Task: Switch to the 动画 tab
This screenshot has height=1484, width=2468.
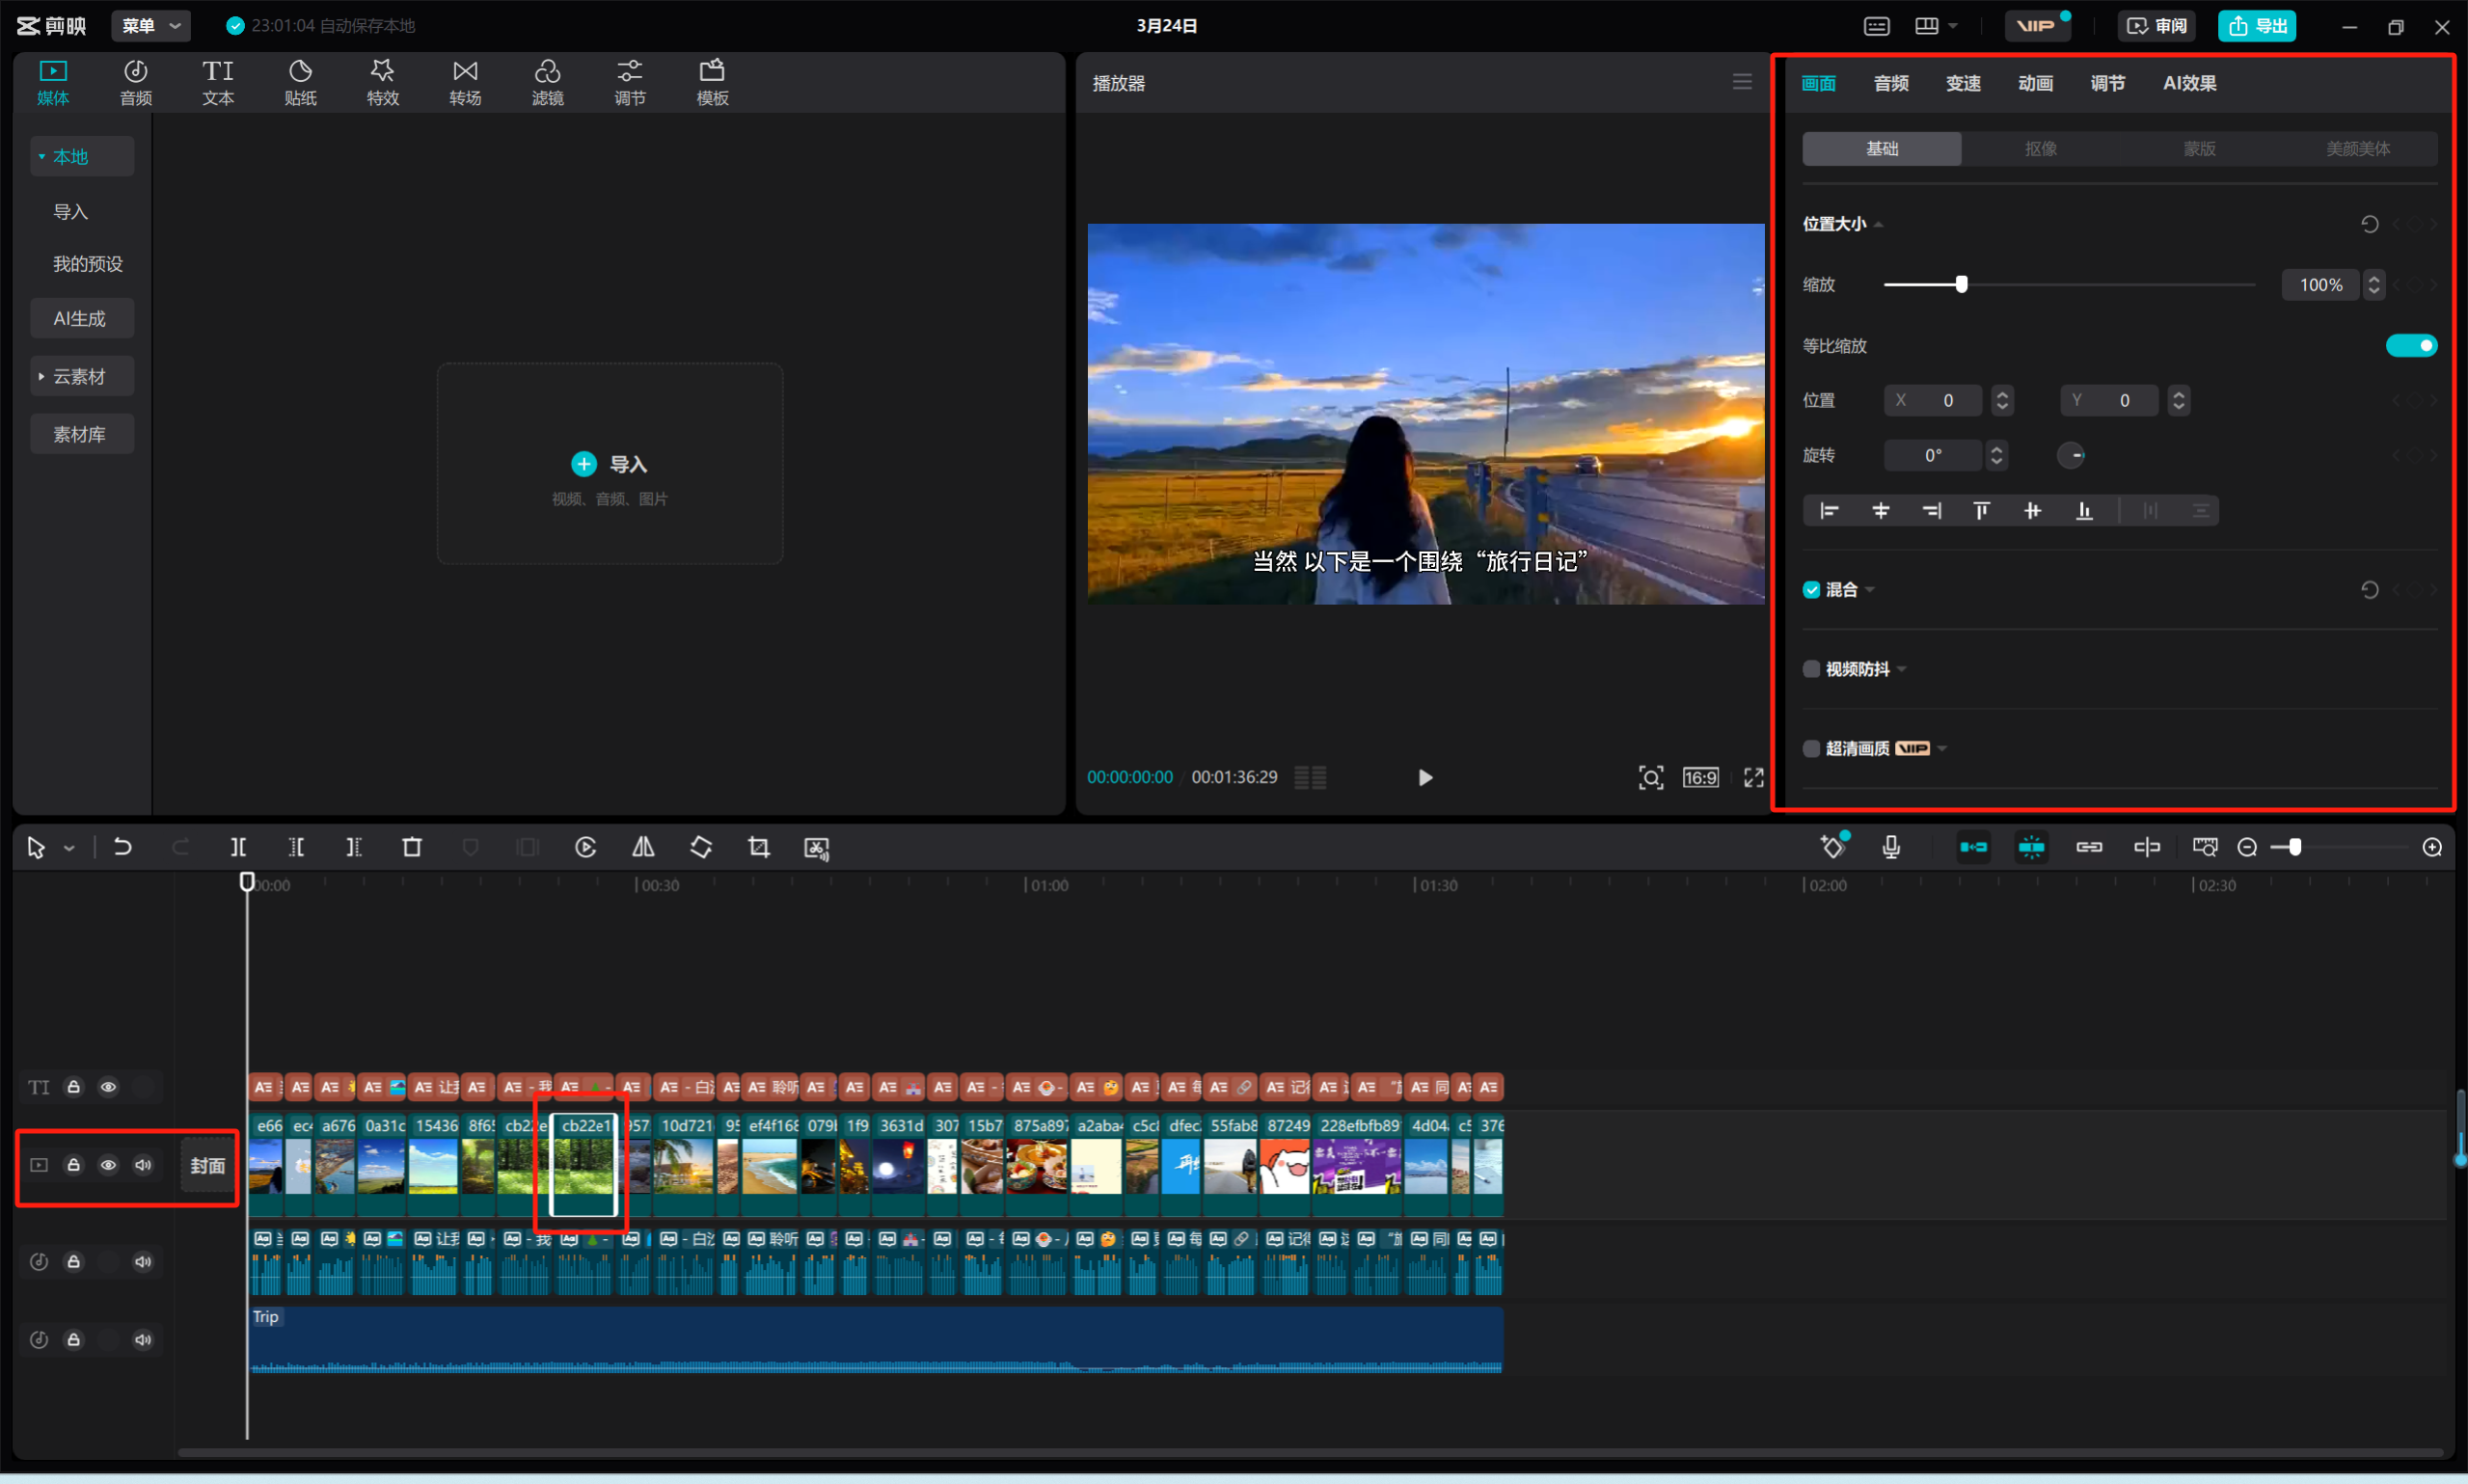Action: pyautogui.click(x=2035, y=83)
